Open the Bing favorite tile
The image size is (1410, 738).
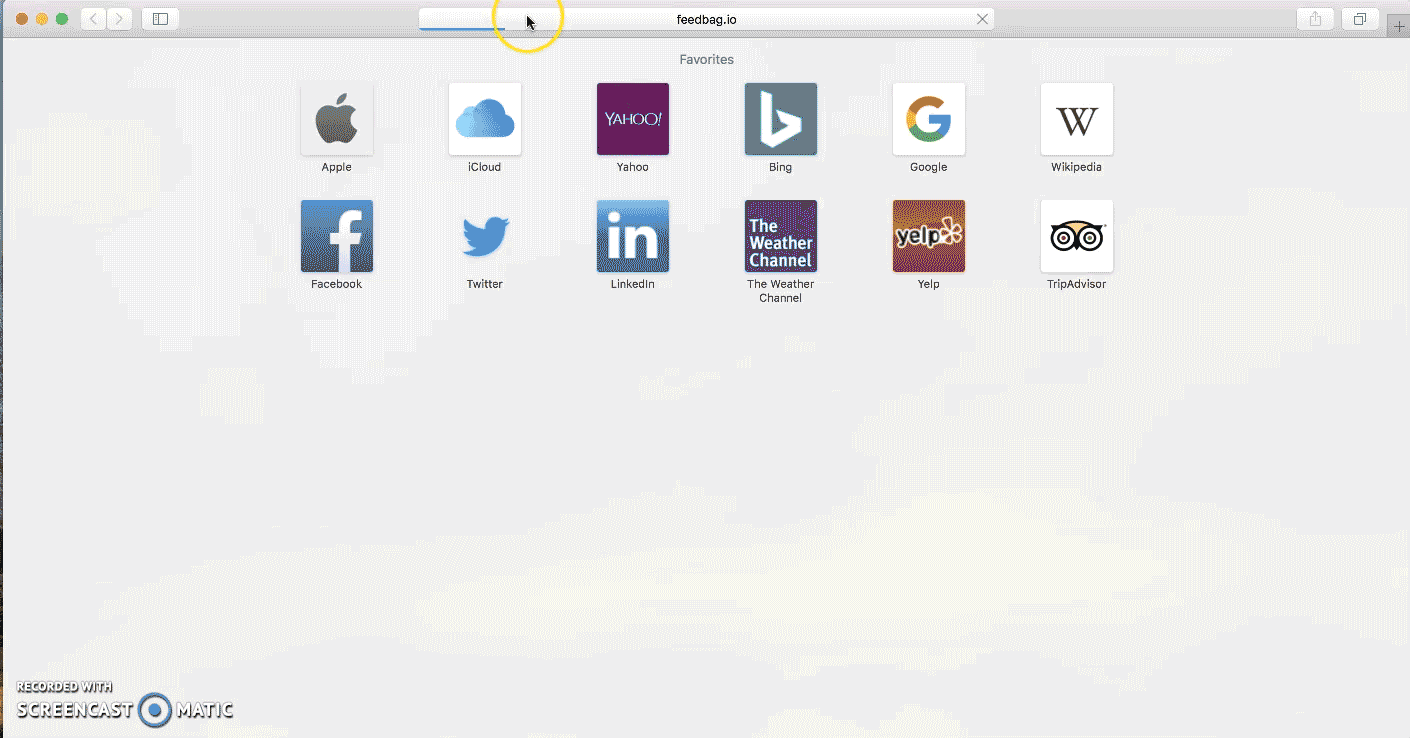(781, 119)
